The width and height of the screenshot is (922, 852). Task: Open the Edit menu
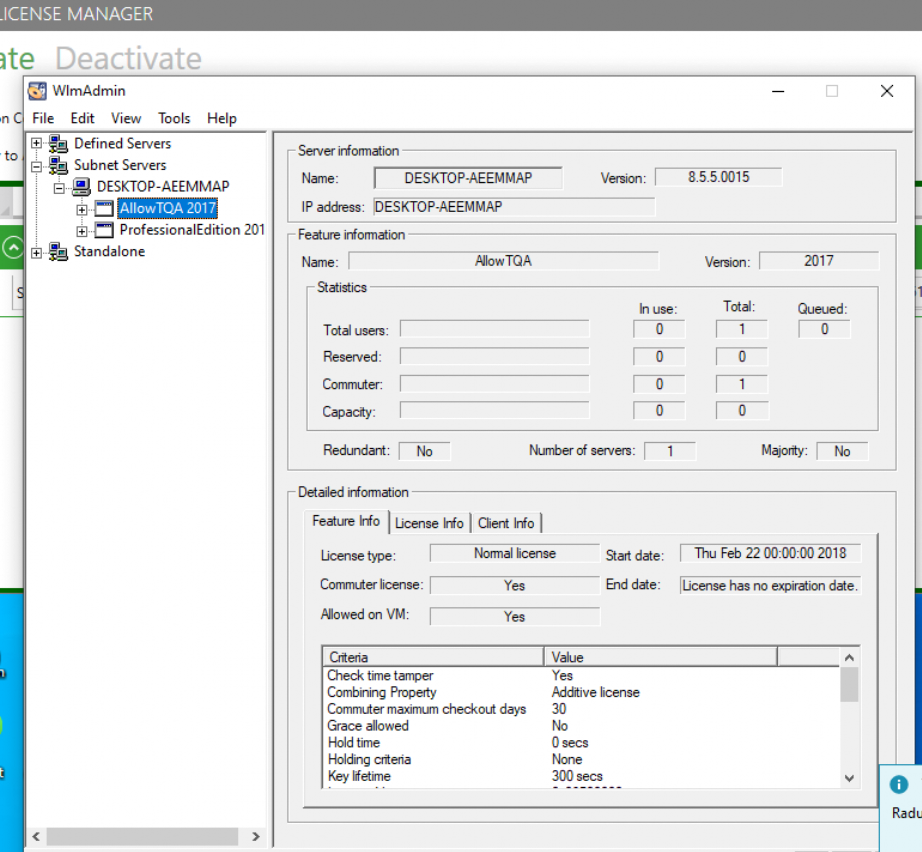82,118
